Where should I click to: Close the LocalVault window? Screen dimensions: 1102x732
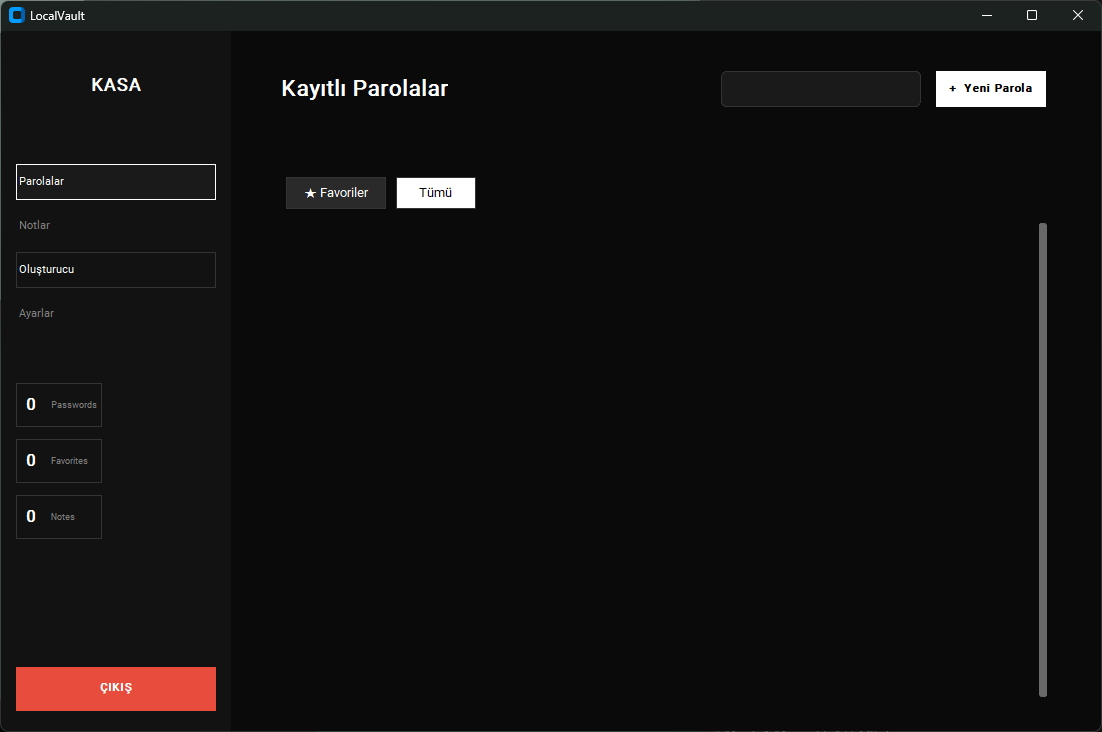pyautogui.click(x=1078, y=15)
